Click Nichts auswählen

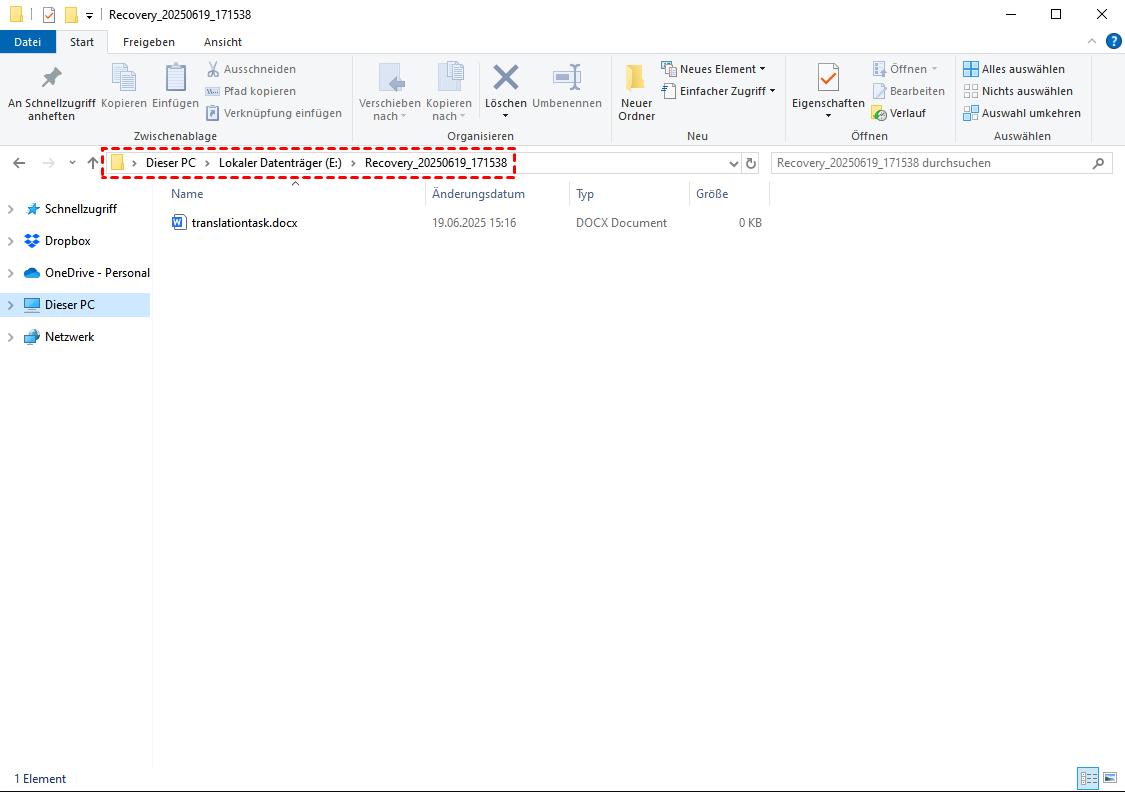[1018, 91]
